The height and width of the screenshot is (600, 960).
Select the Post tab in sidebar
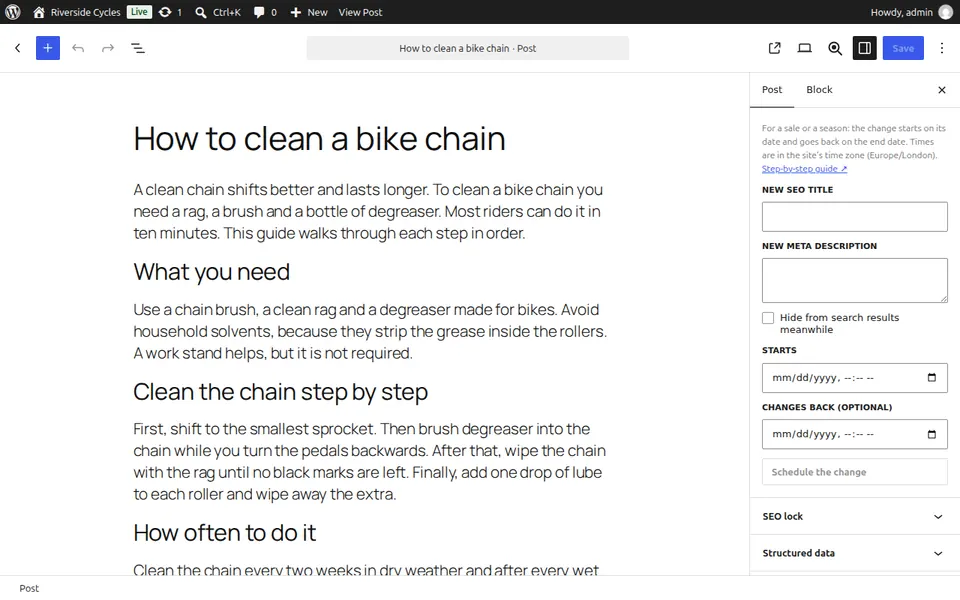click(772, 90)
